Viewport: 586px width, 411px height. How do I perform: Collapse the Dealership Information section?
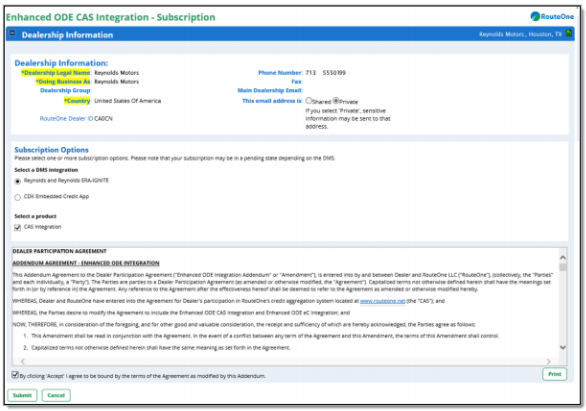pyautogui.click(x=12, y=33)
